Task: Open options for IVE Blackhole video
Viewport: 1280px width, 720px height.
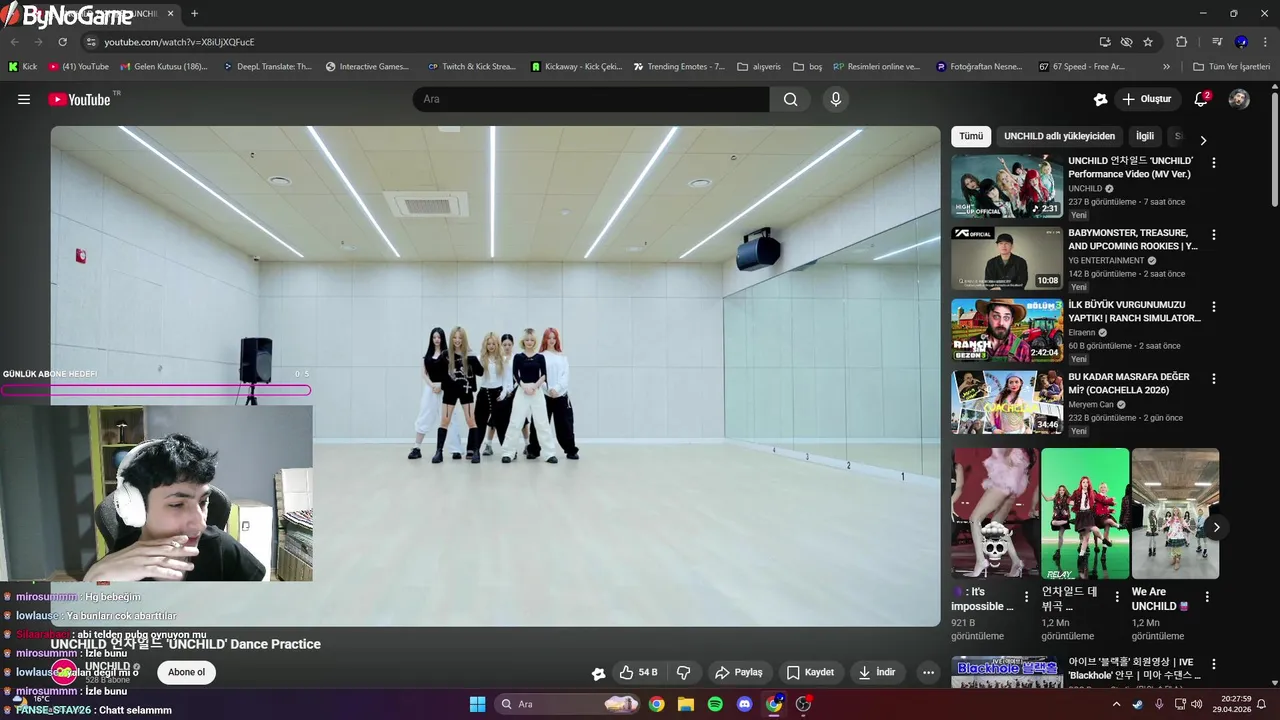Action: point(1214,664)
